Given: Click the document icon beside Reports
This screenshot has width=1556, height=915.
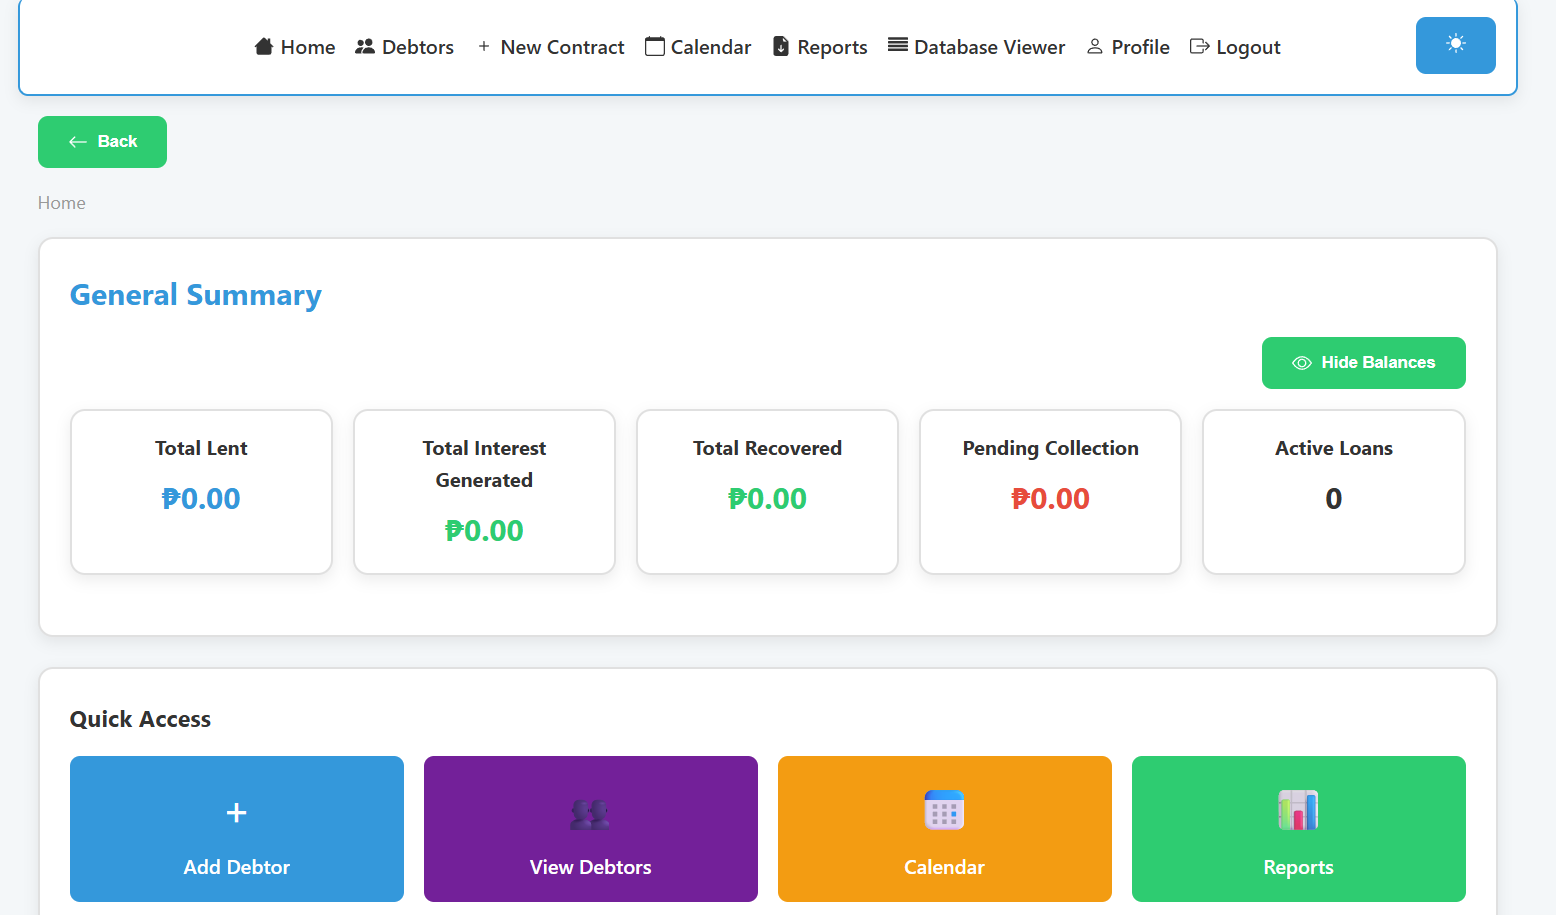Looking at the screenshot, I should (x=781, y=46).
